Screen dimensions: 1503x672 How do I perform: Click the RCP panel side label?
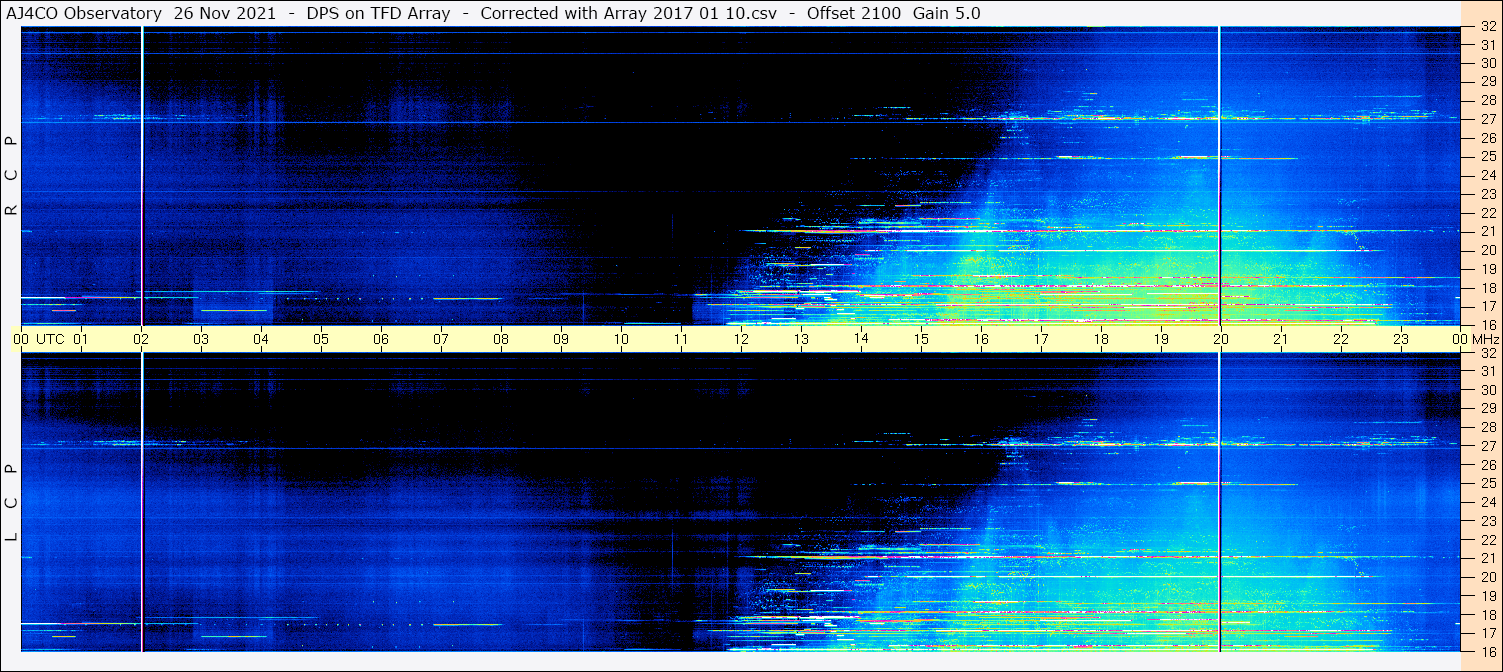click(x=11, y=176)
